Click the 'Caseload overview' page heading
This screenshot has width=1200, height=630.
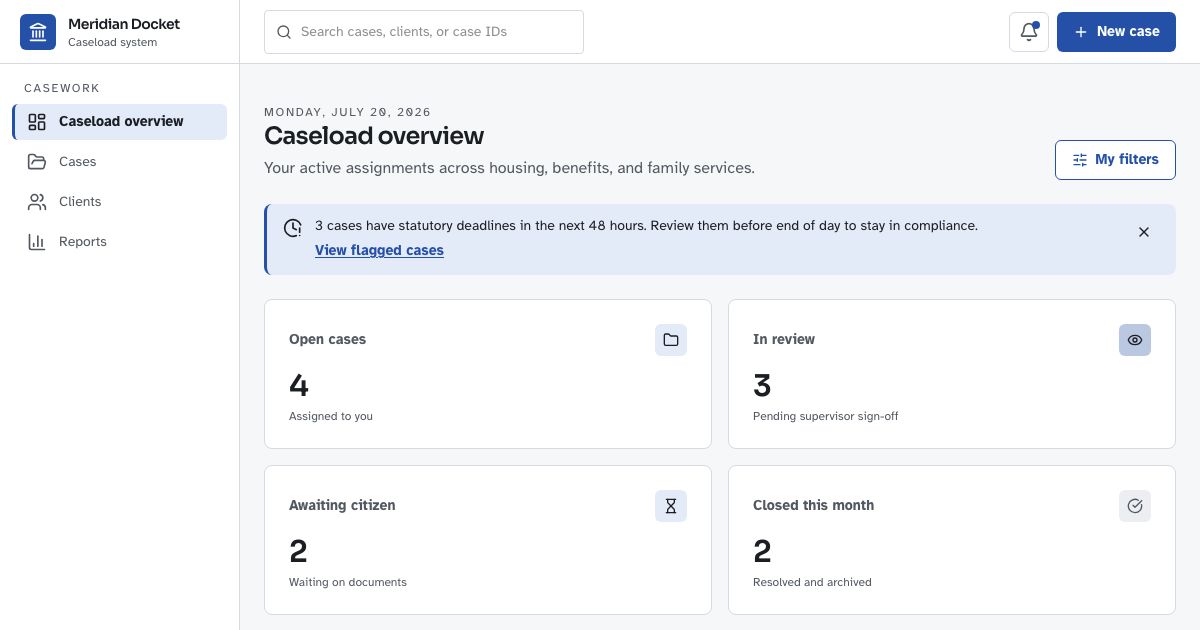point(374,136)
